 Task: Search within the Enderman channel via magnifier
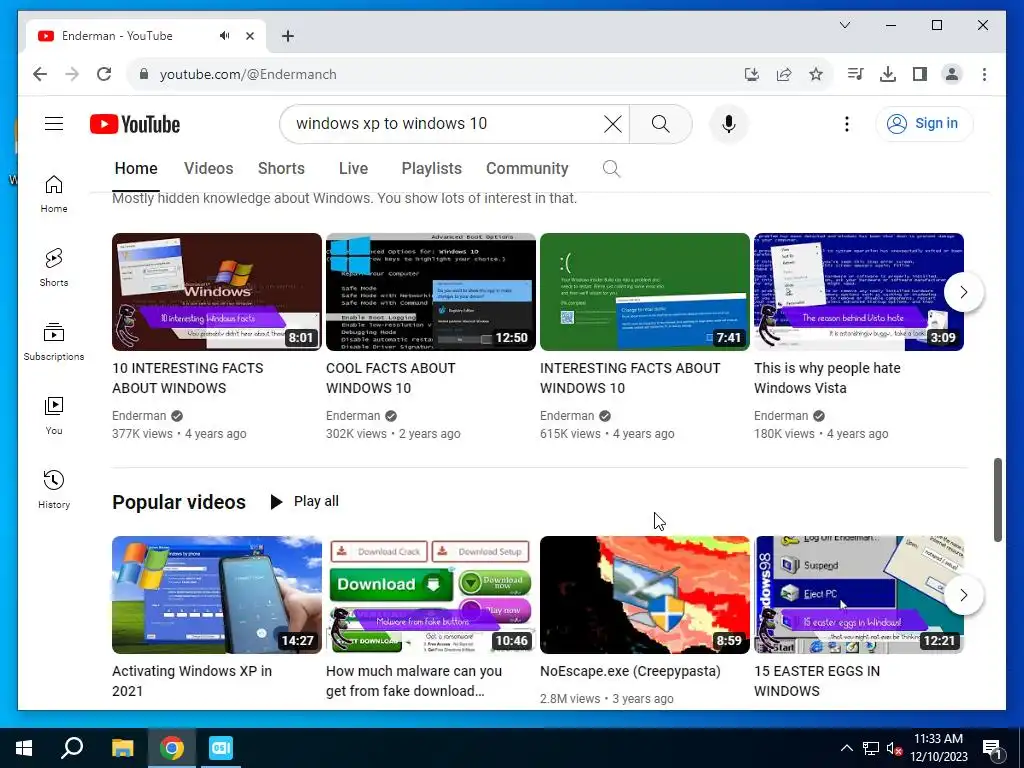click(611, 168)
